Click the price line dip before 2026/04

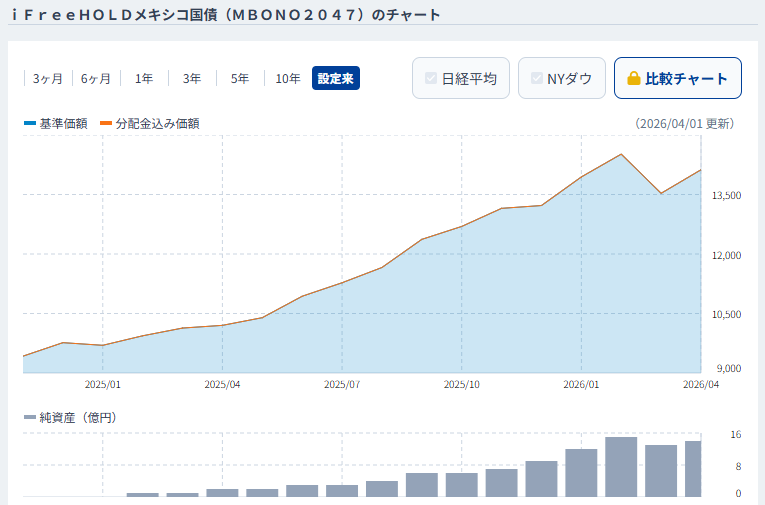tap(661, 193)
